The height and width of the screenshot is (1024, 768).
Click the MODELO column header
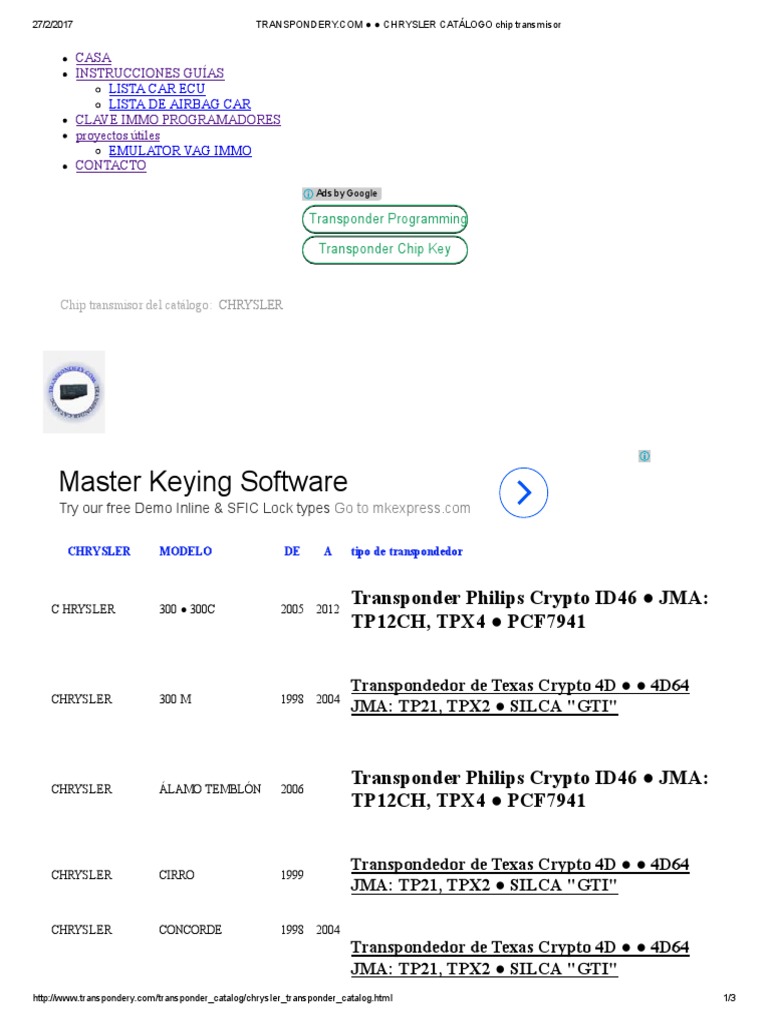185,551
